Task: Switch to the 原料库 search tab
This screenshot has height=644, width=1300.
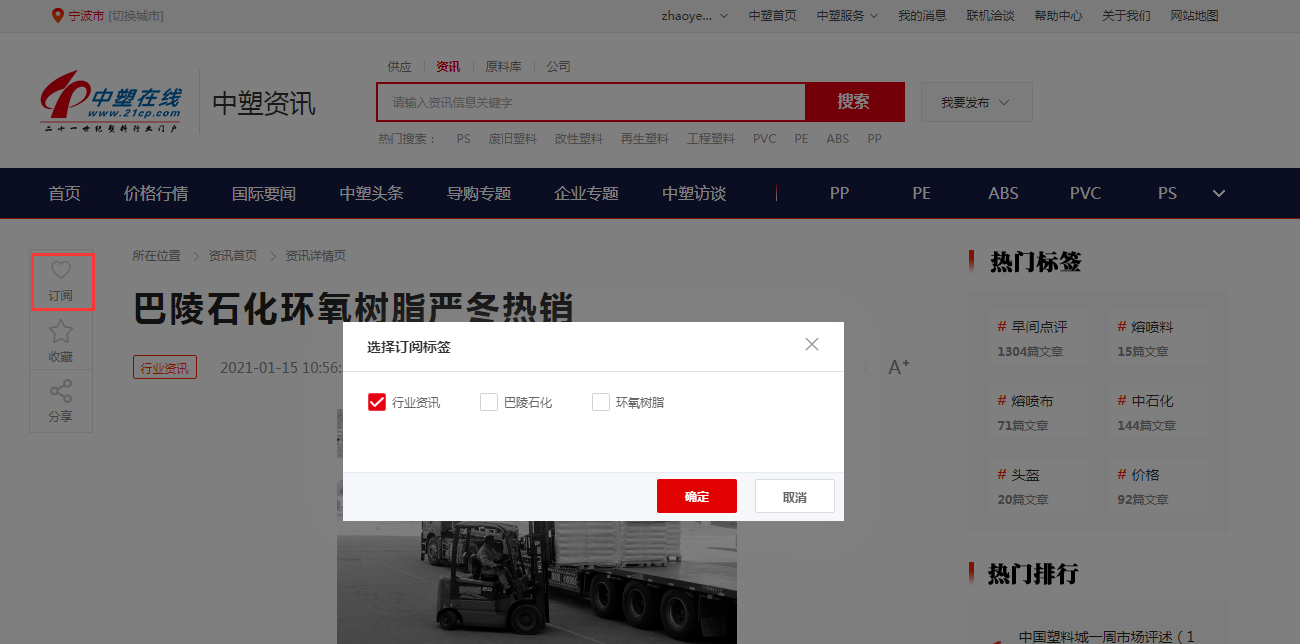Action: pos(503,67)
